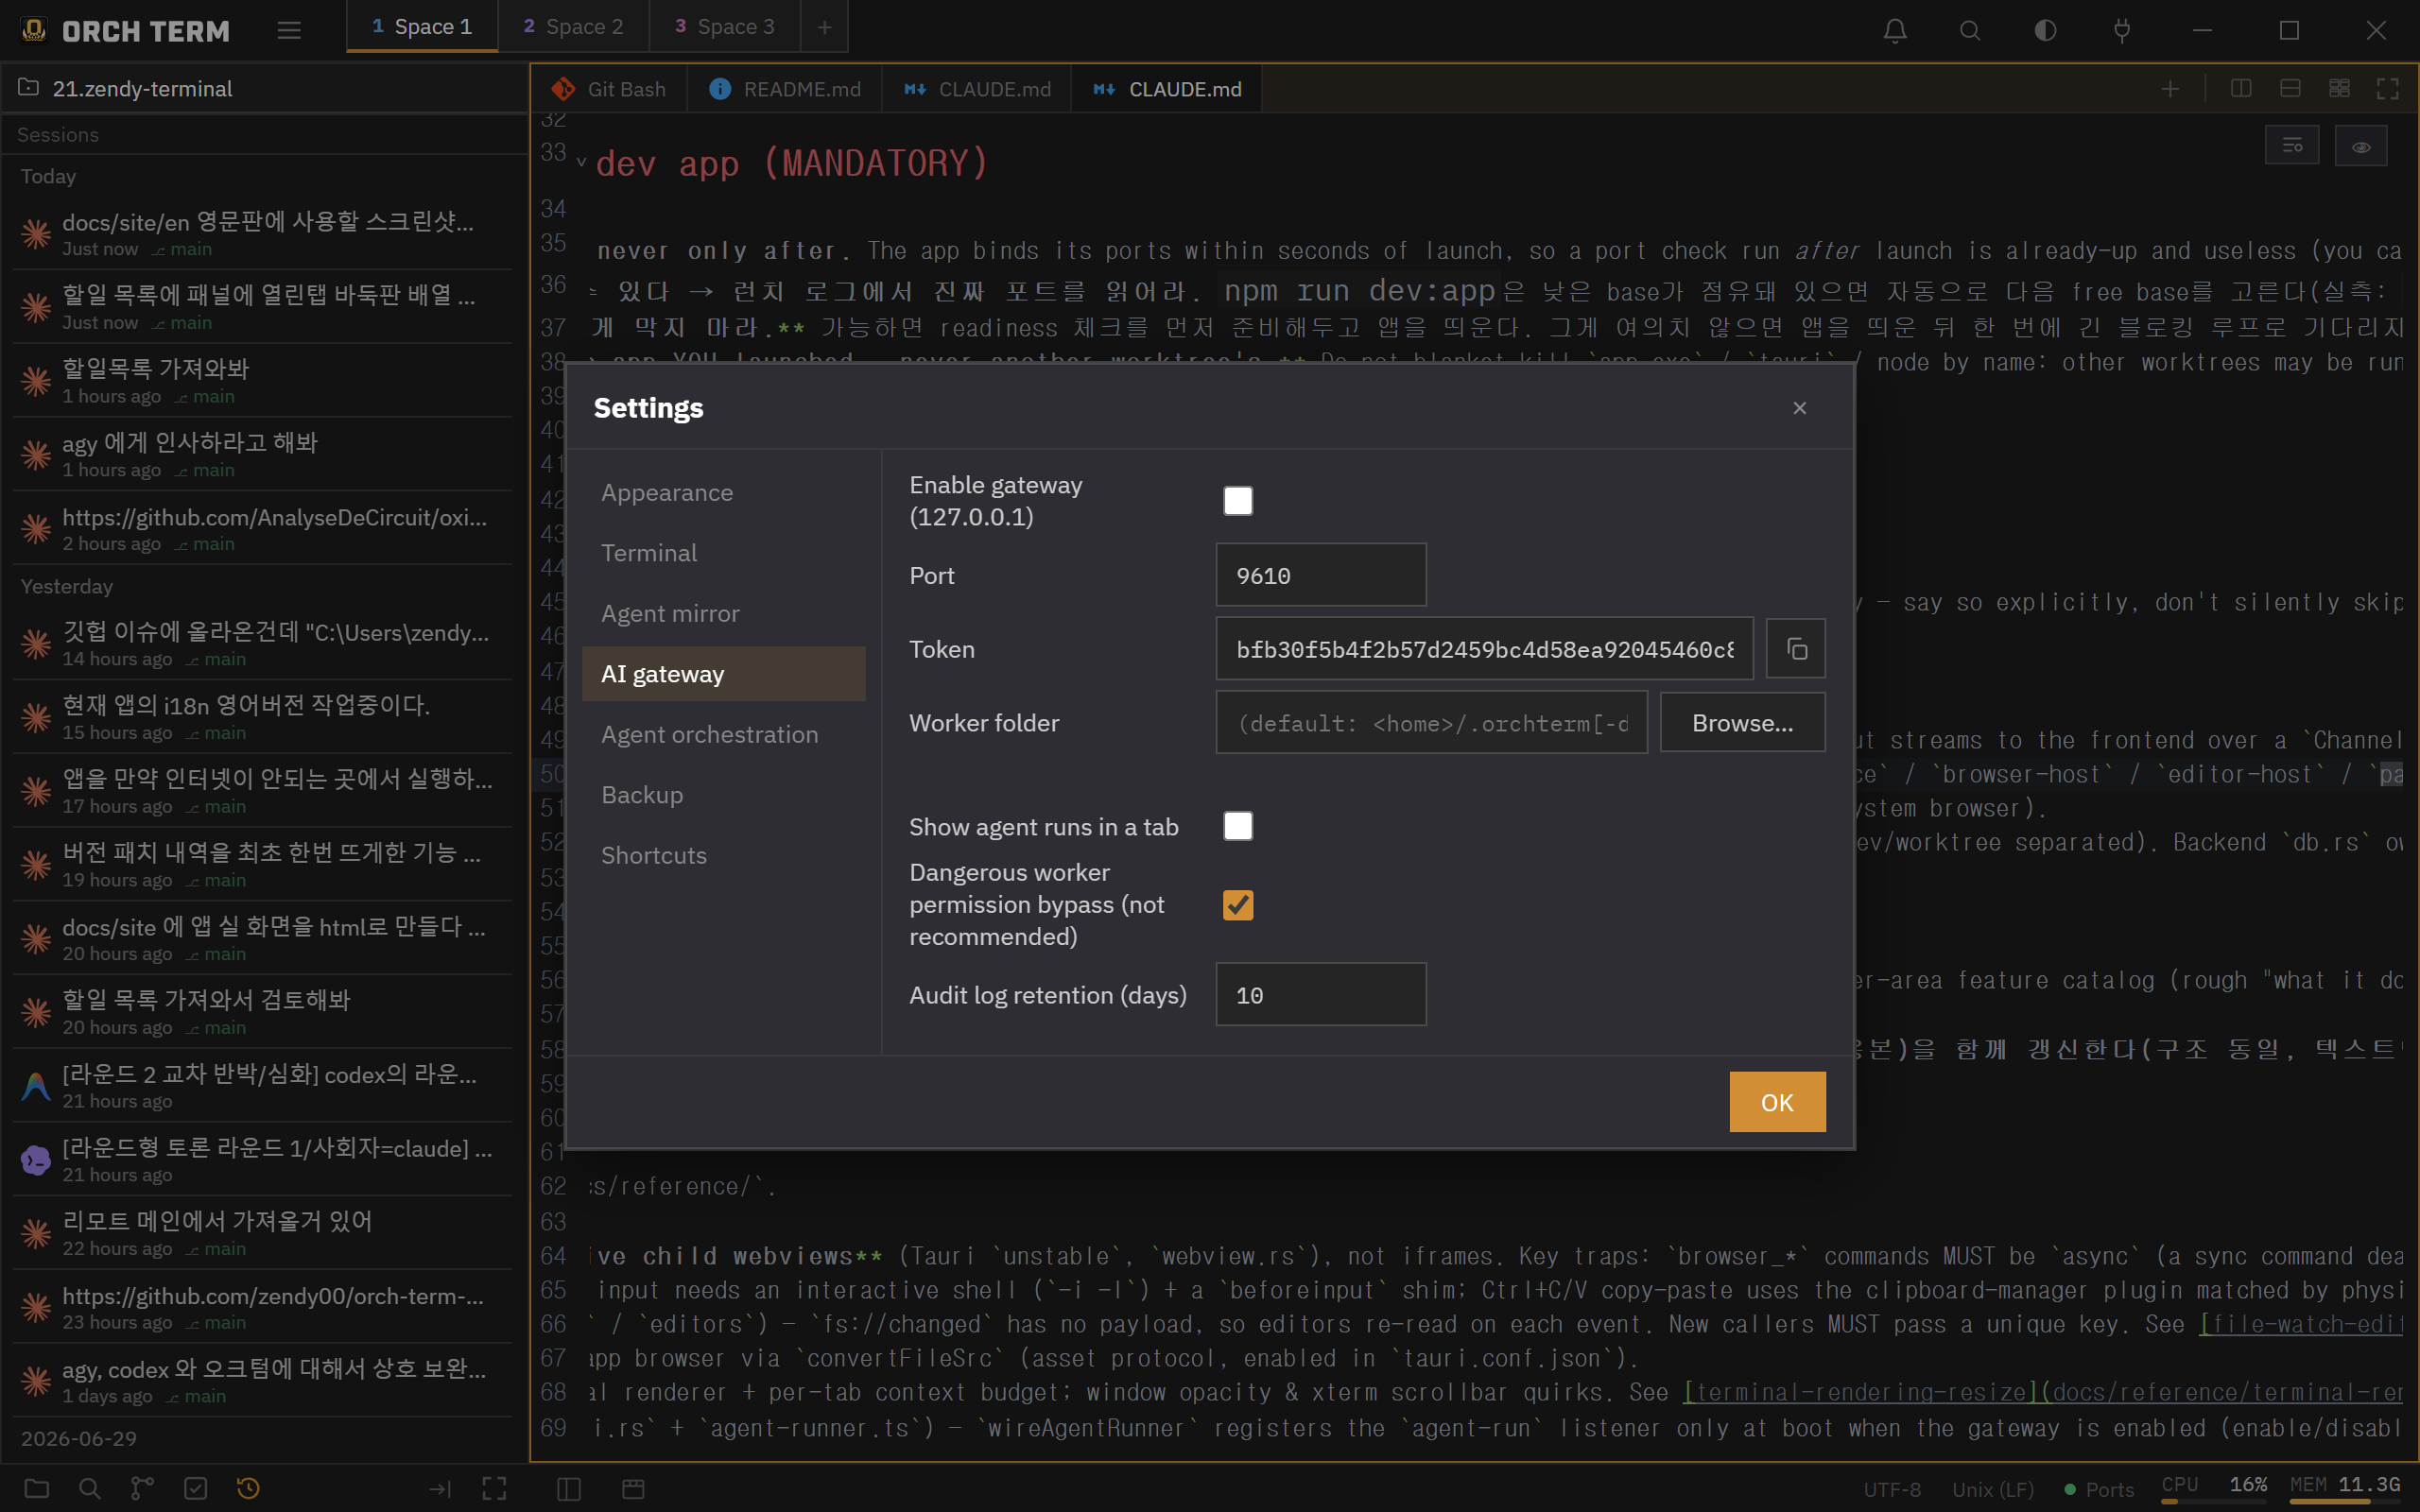
Task: Open the git branch panel icon
Action: 143,1488
